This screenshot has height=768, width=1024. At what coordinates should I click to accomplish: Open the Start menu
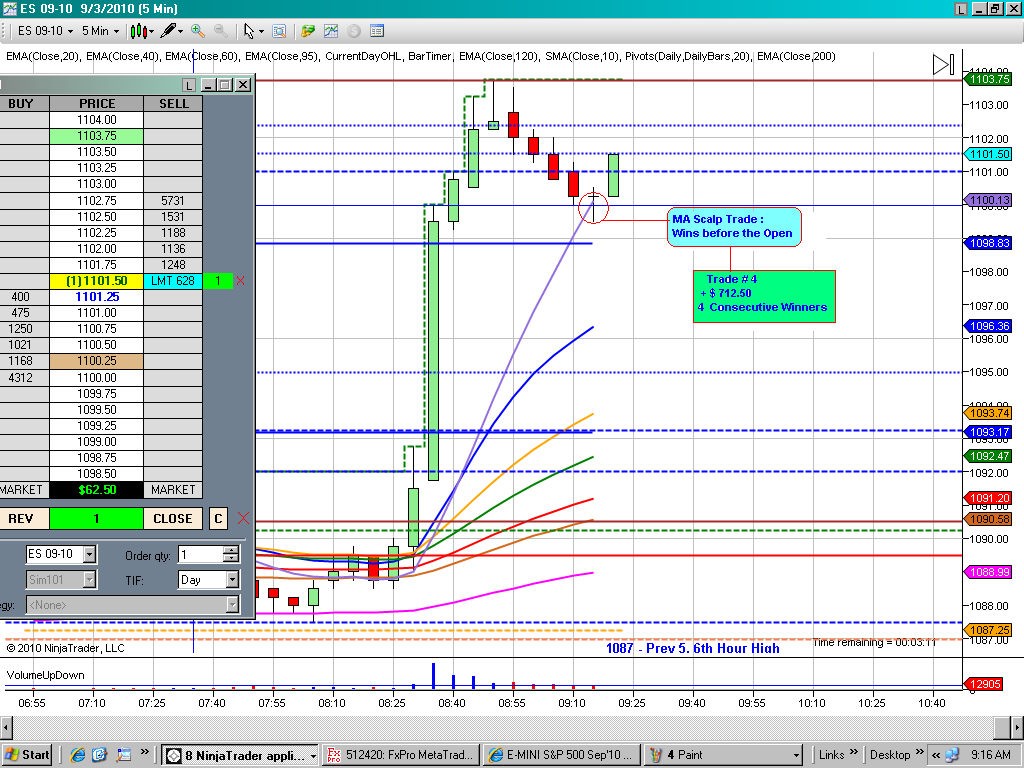pos(27,755)
